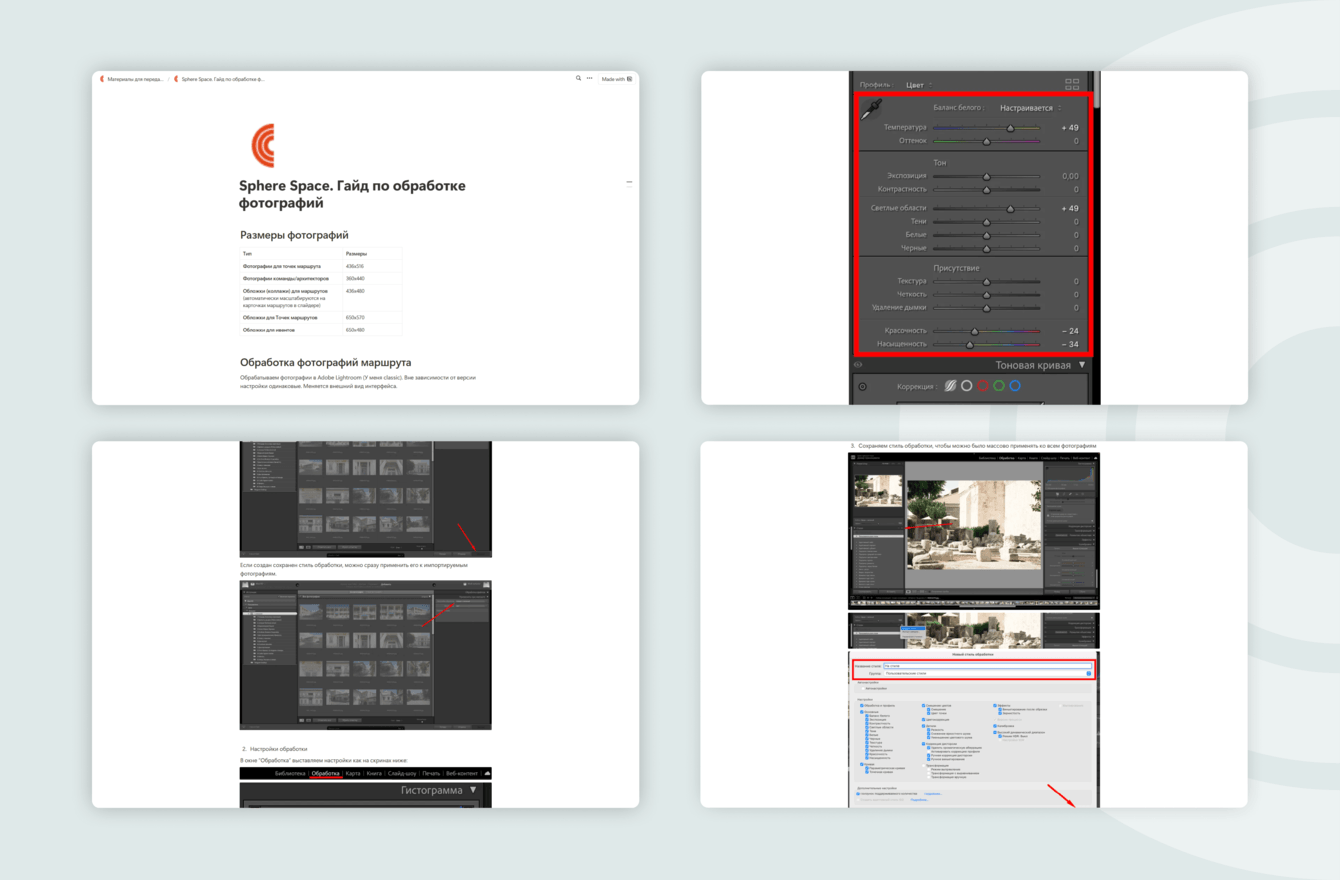The height and width of the screenshot is (880, 1340).
Task: Select the parametric curve icon next to Коррекция
Action: coord(950,386)
